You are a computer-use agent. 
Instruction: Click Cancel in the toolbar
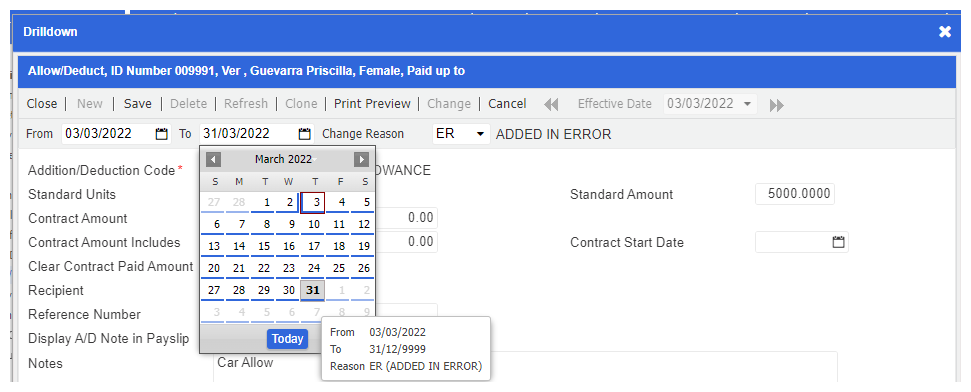507,103
